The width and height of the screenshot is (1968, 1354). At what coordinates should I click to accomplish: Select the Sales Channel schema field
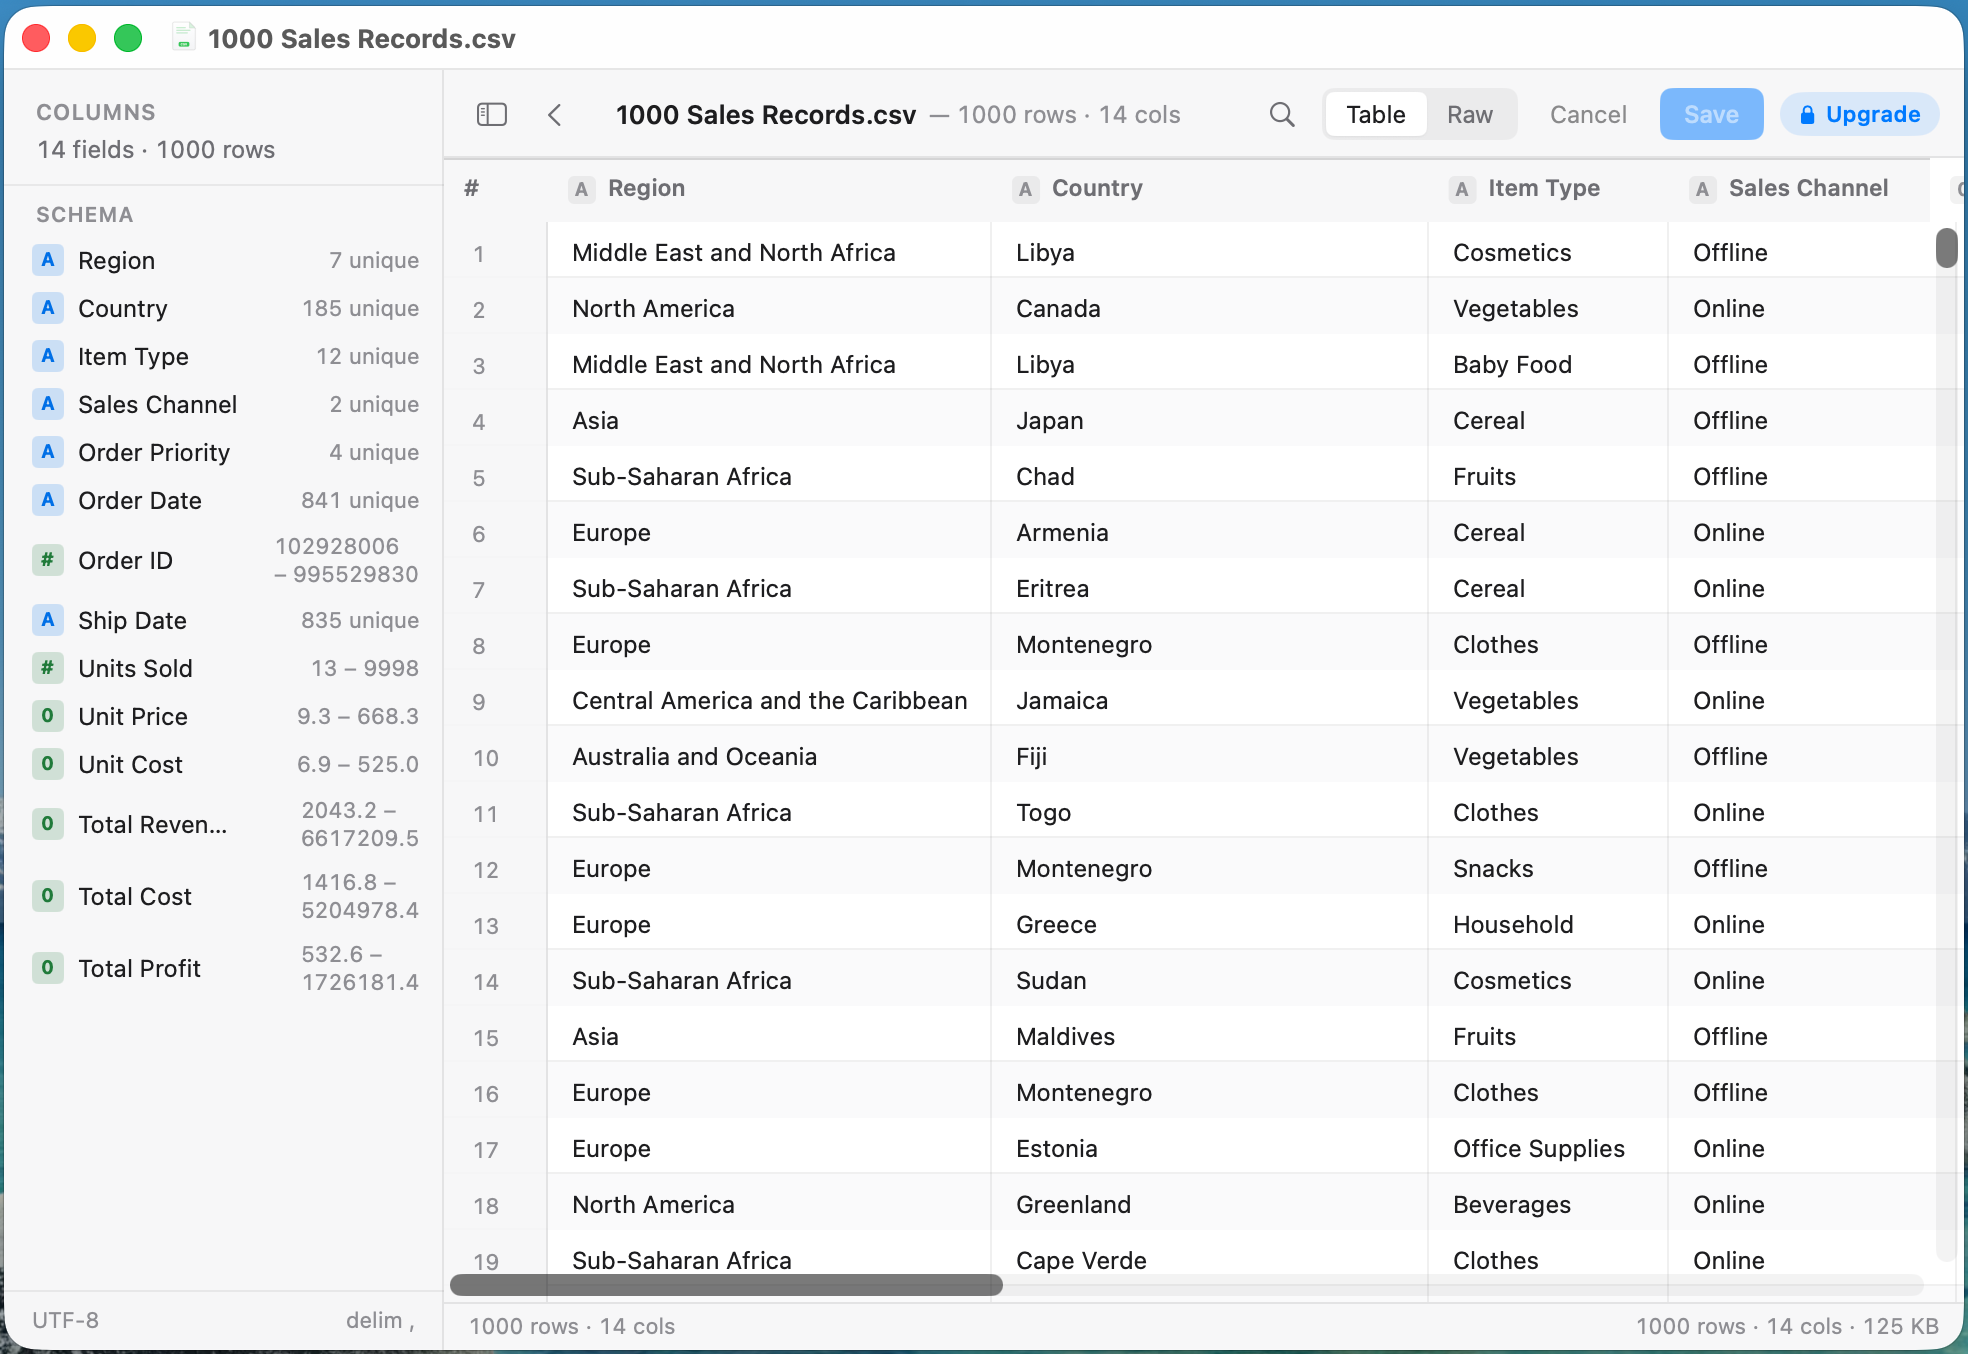click(226, 405)
